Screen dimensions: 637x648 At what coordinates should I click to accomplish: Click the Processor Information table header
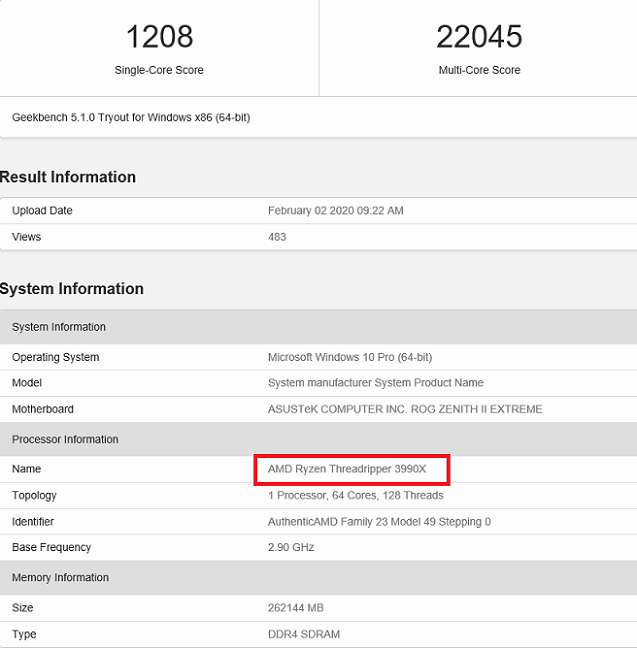(318, 439)
